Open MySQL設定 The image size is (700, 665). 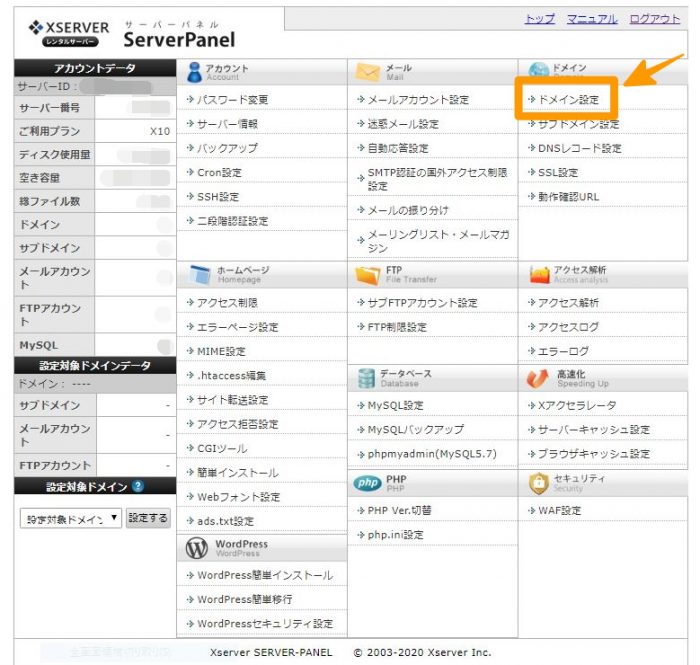pyautogui.click(x=395, y=405)
